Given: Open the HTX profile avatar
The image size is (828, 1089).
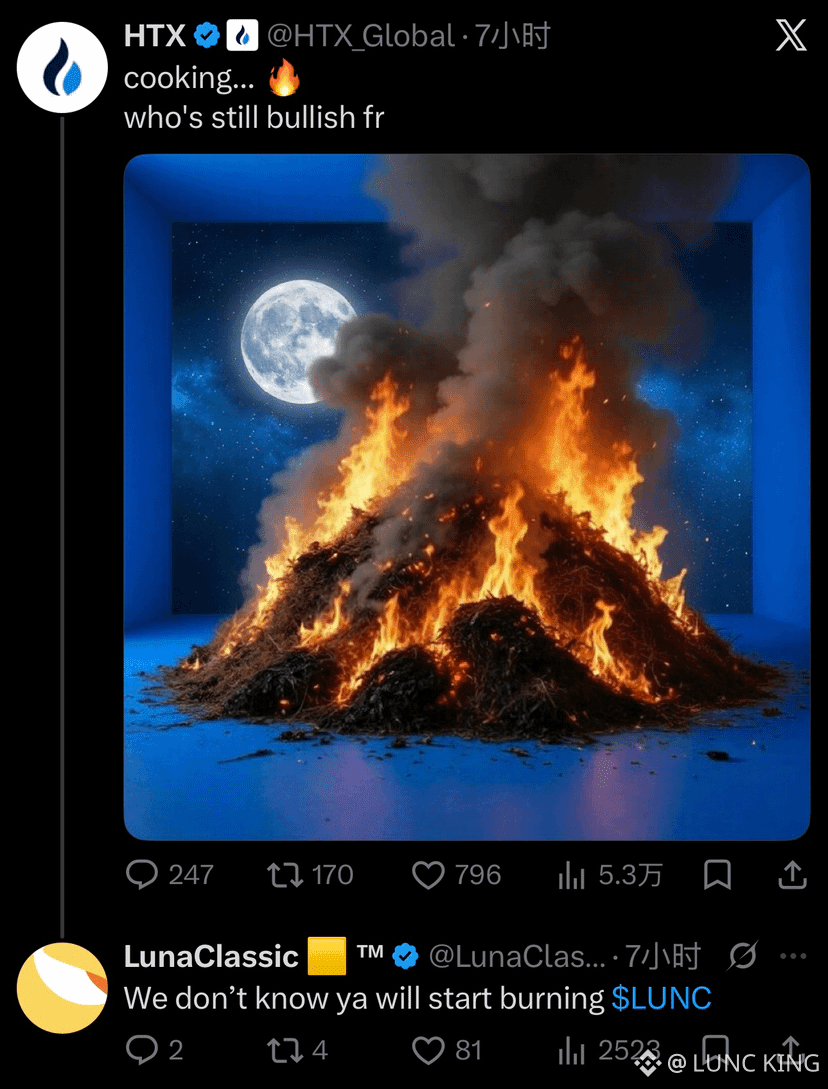Looking at the screenshot, I should [x=62, y=67].
